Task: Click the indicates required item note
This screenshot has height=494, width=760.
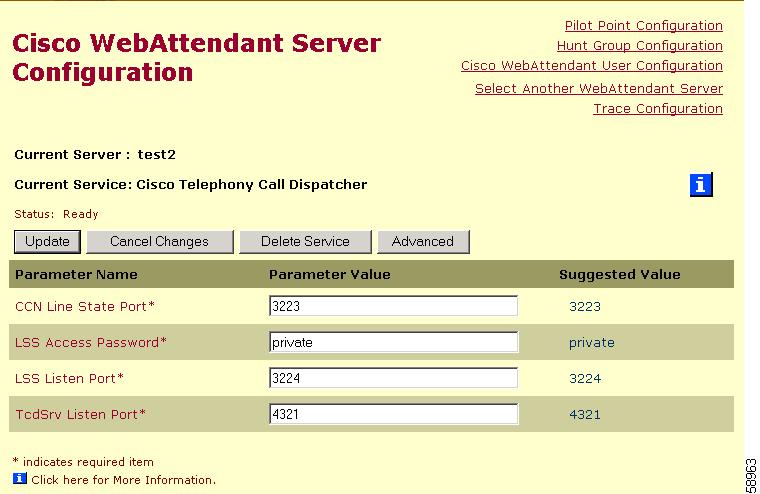Action: (83, 462)
